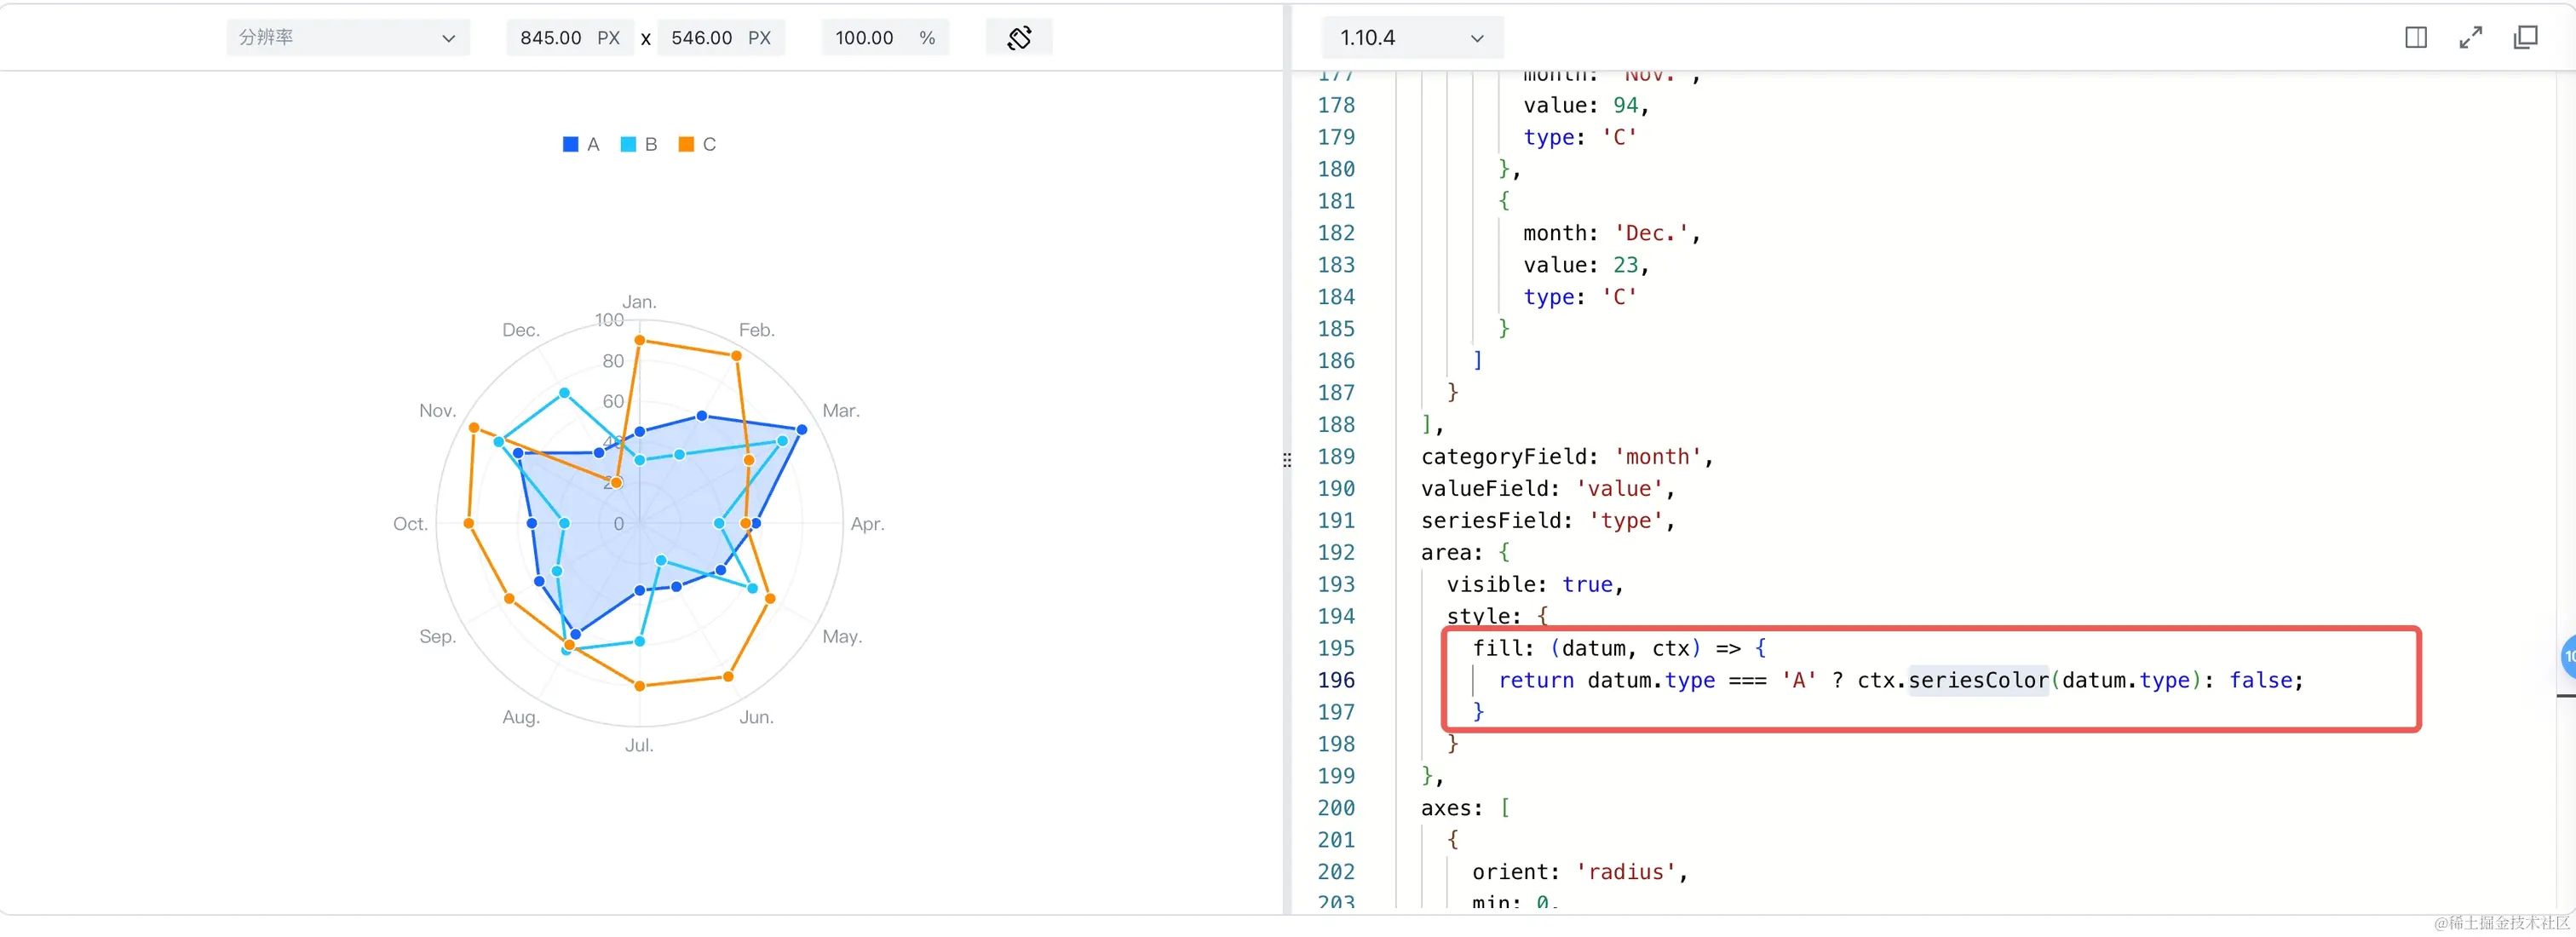2576x937 pixels.
Task: Click the copy code icon
Action: [2525, 38]
